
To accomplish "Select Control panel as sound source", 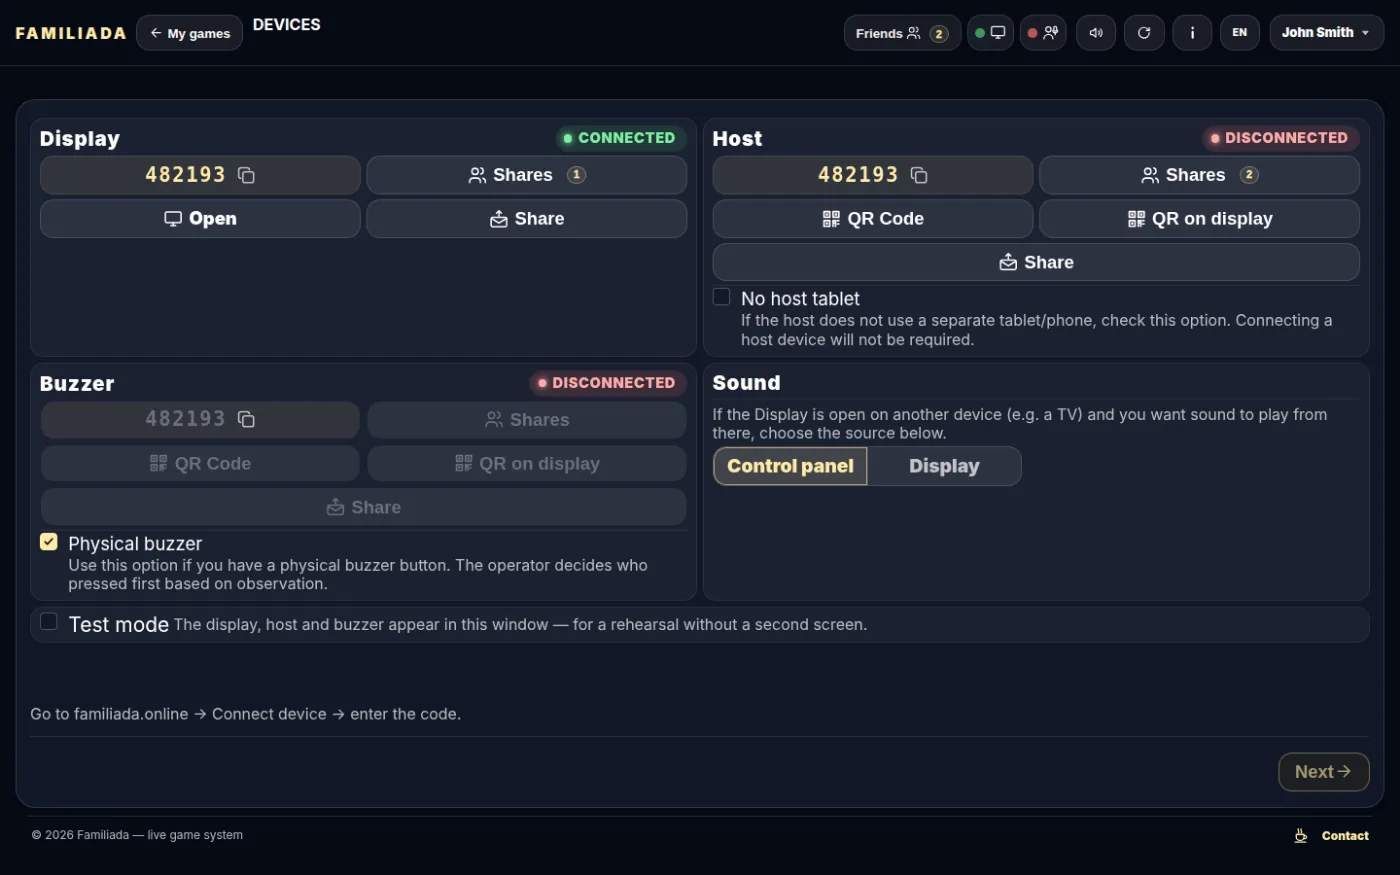I will click(x=790, y=466).
